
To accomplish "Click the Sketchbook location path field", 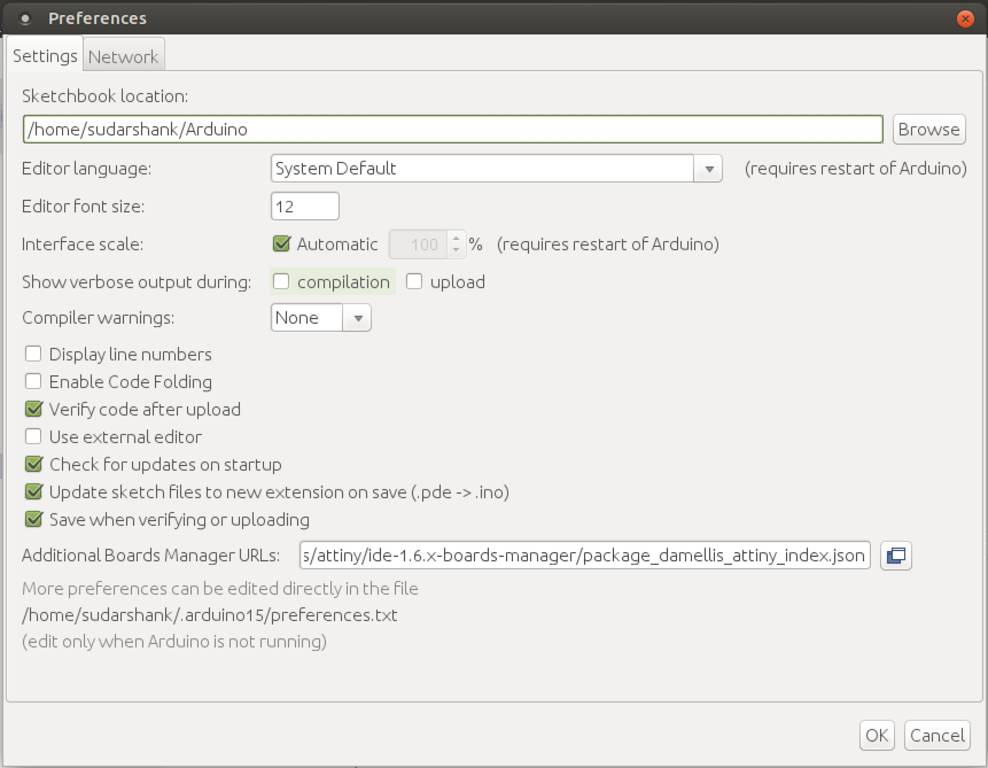I will tap(452, 129).
